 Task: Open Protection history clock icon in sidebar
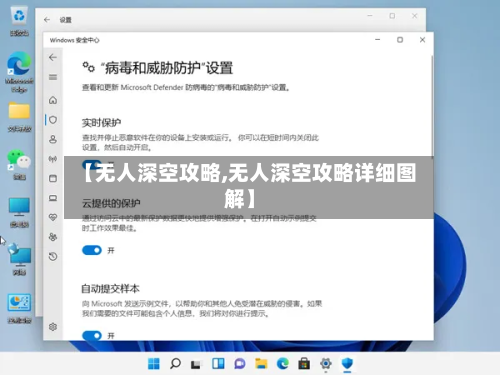(53, 256)
